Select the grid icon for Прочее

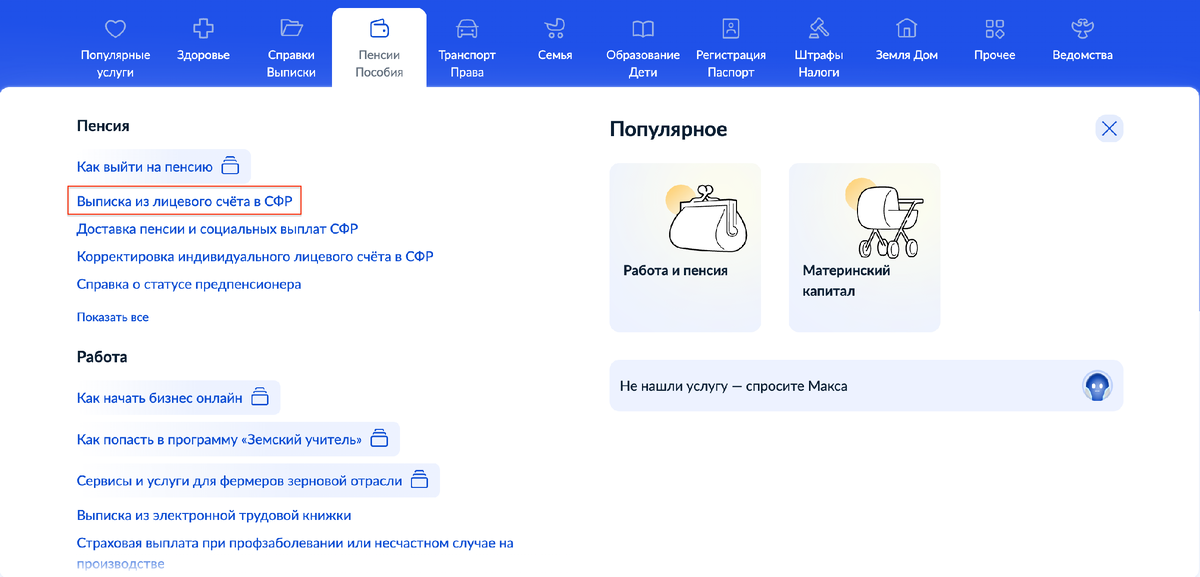click(x=993, y=29)
